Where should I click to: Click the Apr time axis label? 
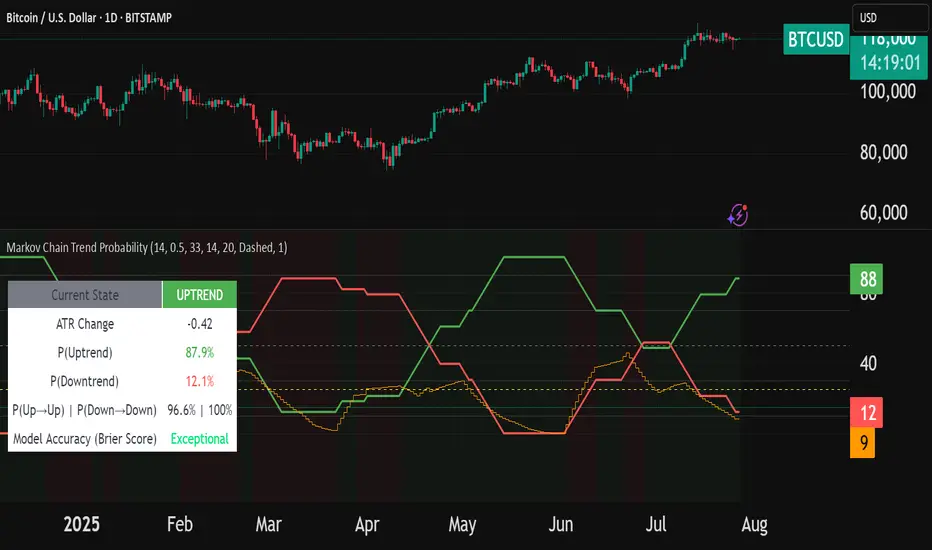click(367, 524)
